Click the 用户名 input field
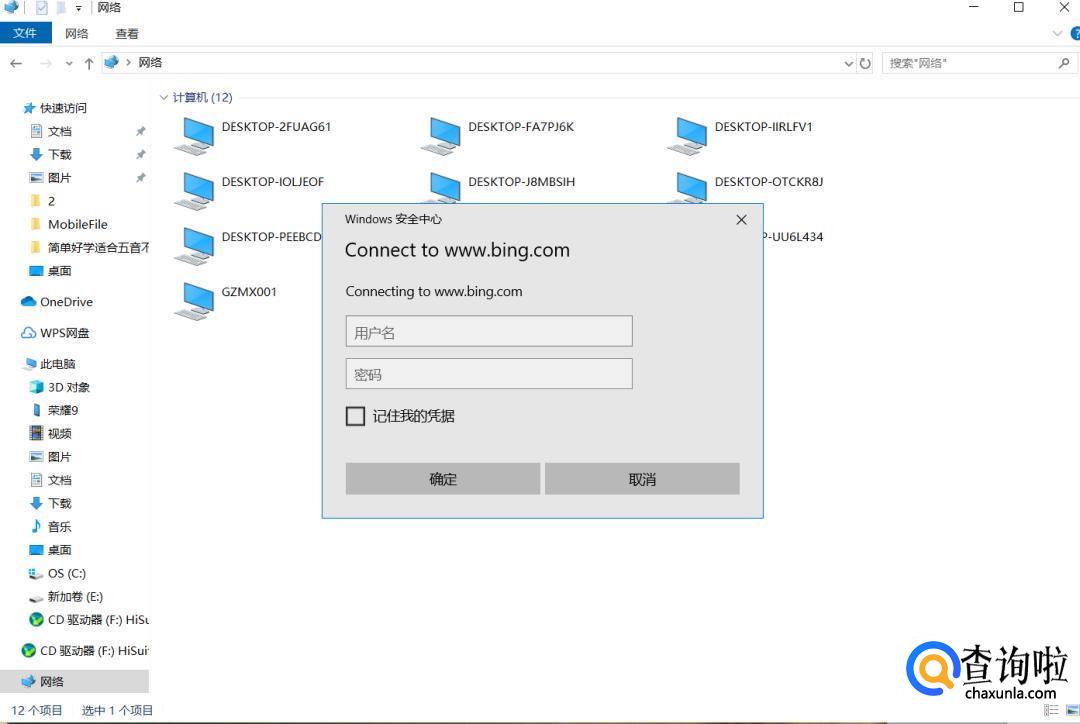Image resolution: width=1080 pixels, height=724 pixels. point(488,332)
